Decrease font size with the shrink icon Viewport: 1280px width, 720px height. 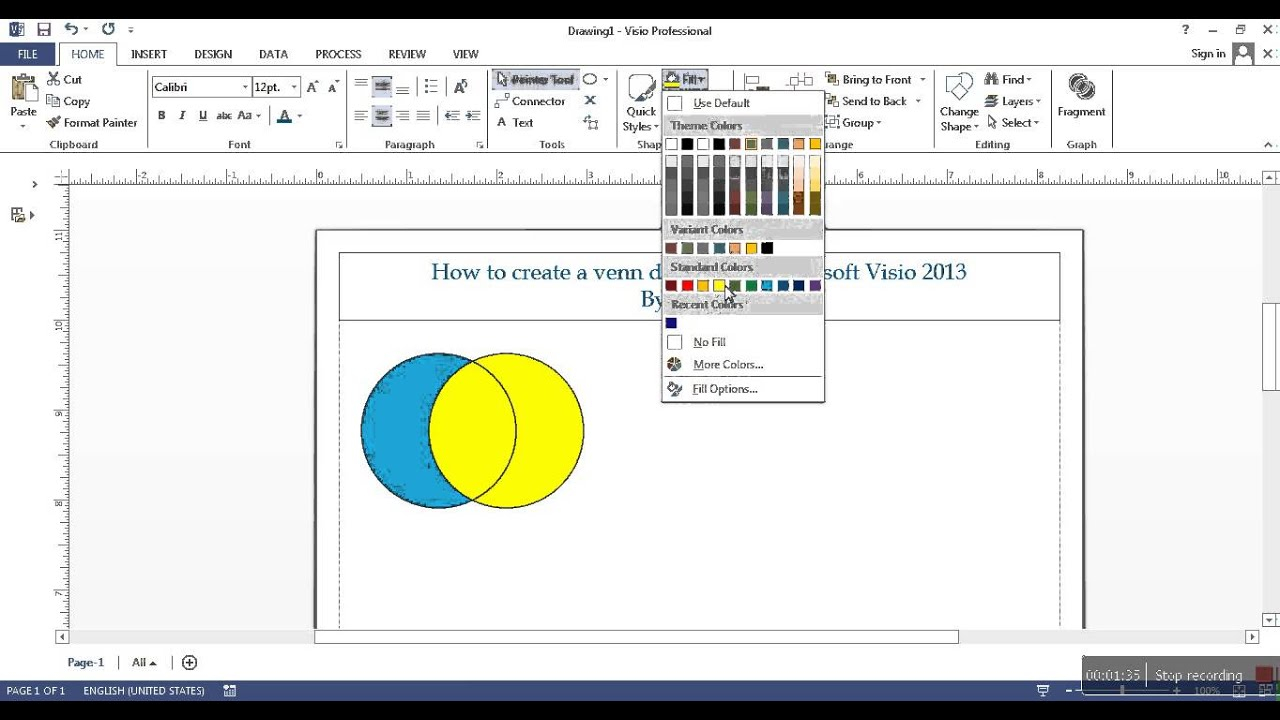click(x=332, y=87)
